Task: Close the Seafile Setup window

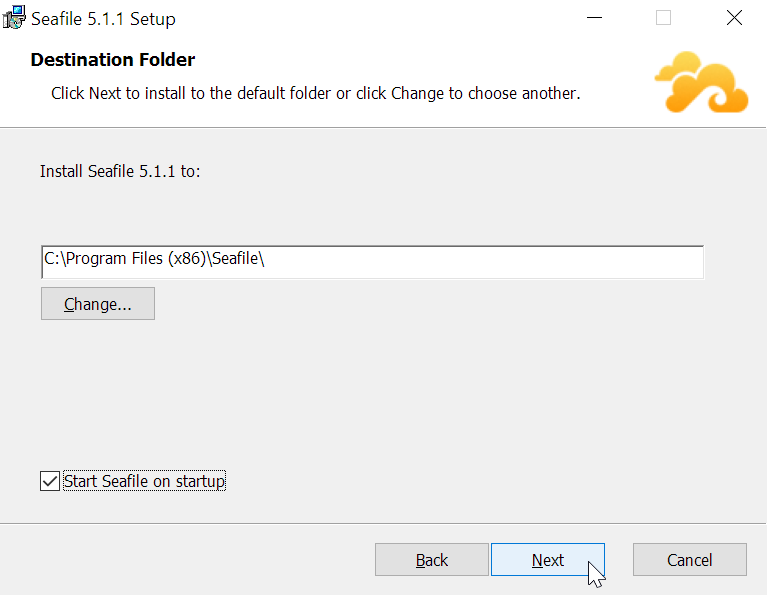Action: tap(734, 18)
